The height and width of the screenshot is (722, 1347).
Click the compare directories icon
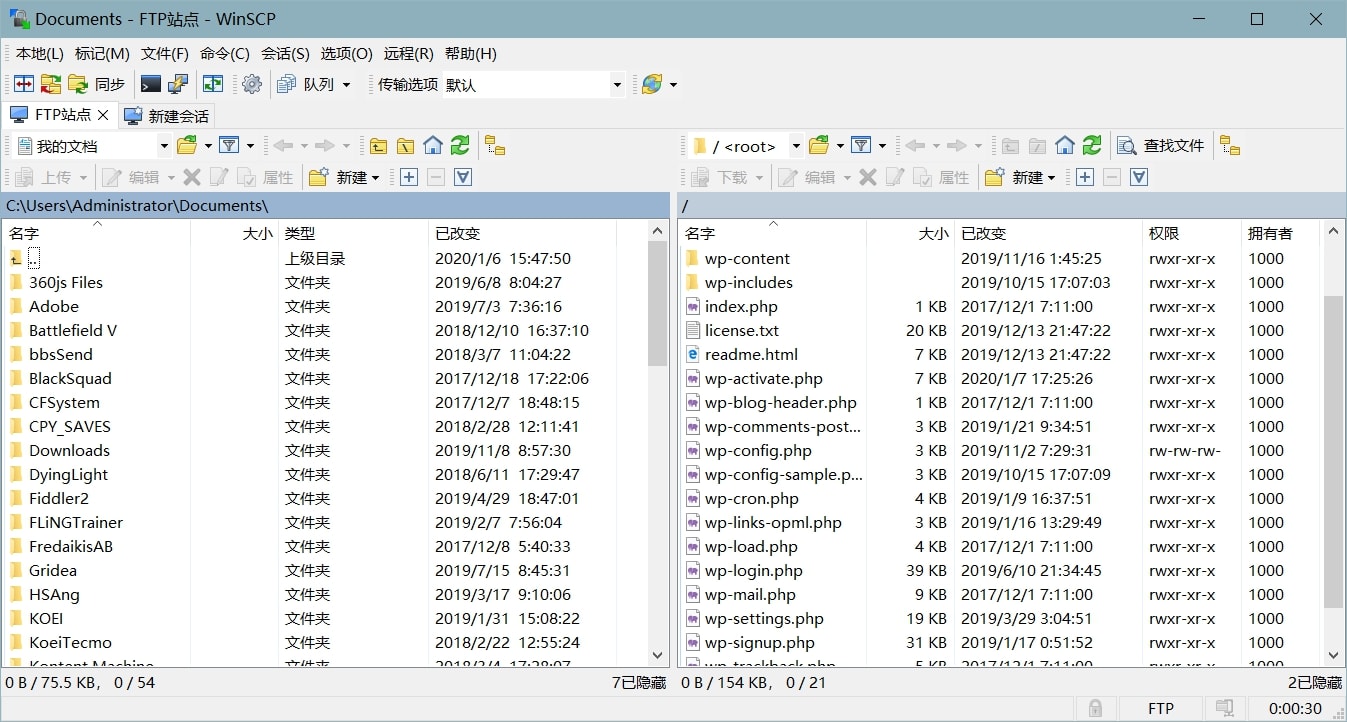tap(24, 85)
